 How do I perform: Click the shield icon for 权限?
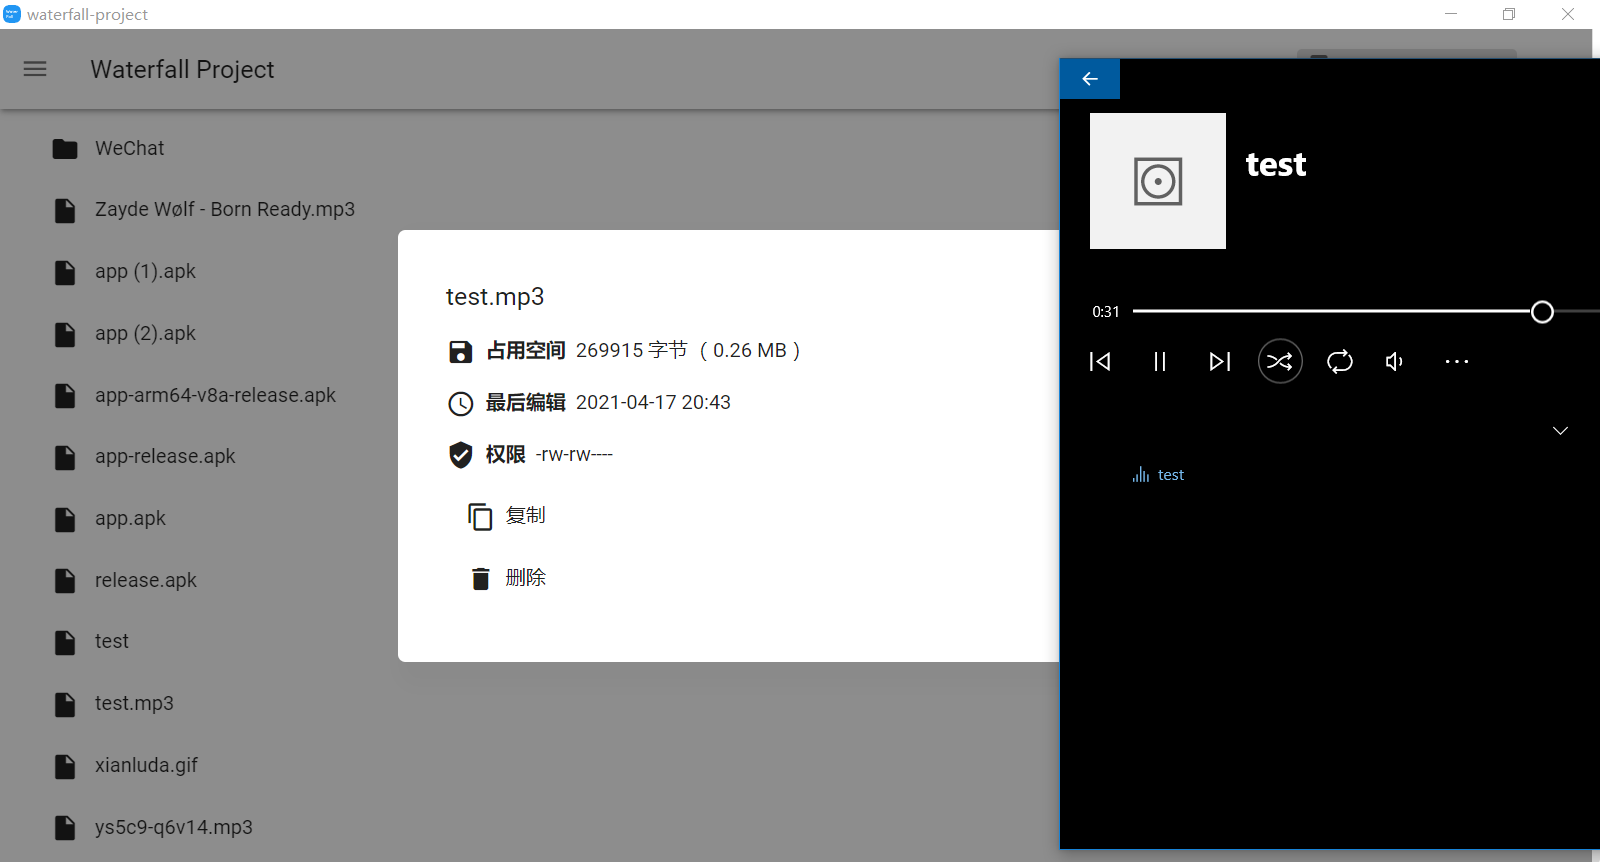(x=460, y=455)
